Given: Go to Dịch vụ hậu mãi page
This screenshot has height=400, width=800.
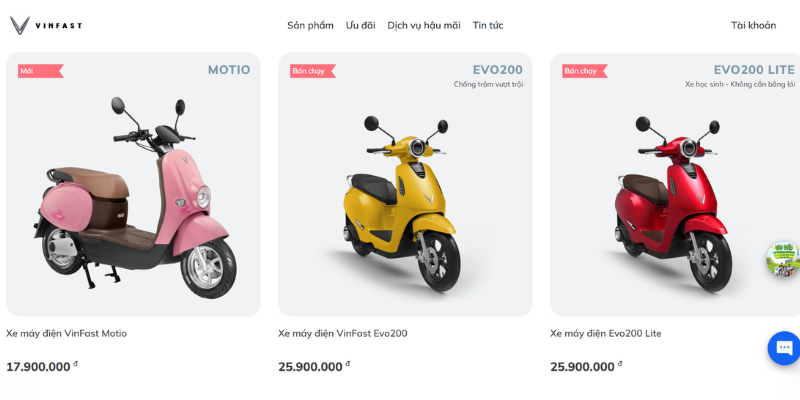Looking at the screenshot, I should 424,25.
